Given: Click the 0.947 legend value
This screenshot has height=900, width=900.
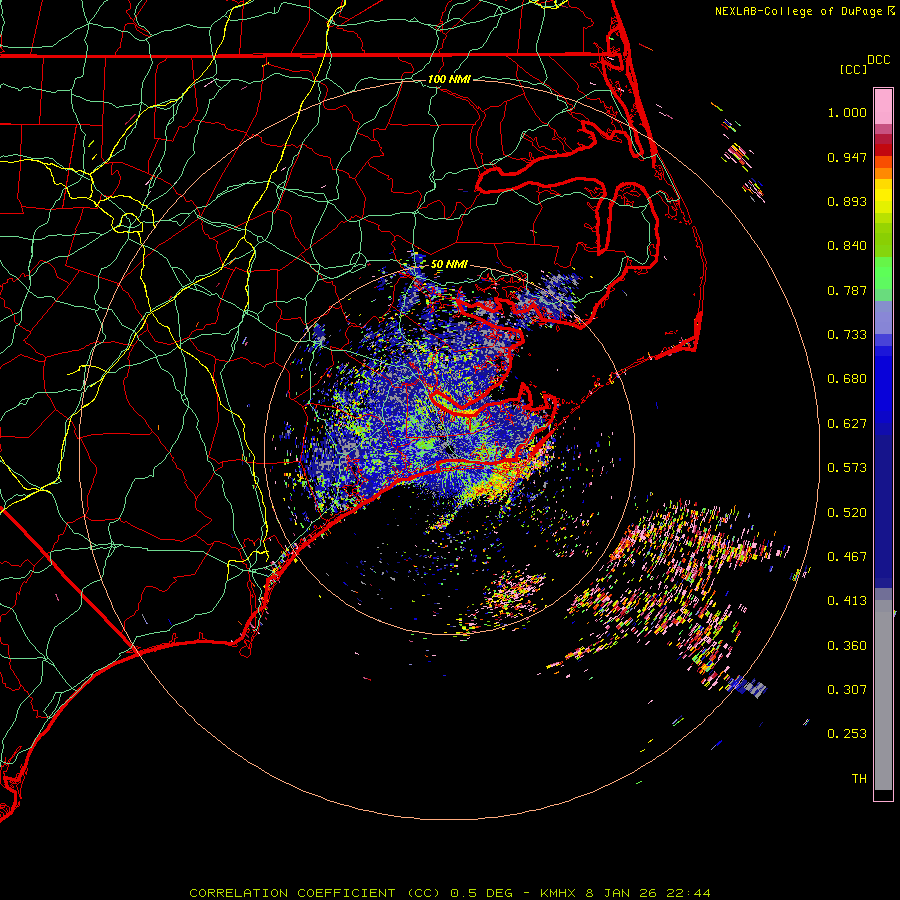Looking at the screenshot, I should [x=847, y=157].
